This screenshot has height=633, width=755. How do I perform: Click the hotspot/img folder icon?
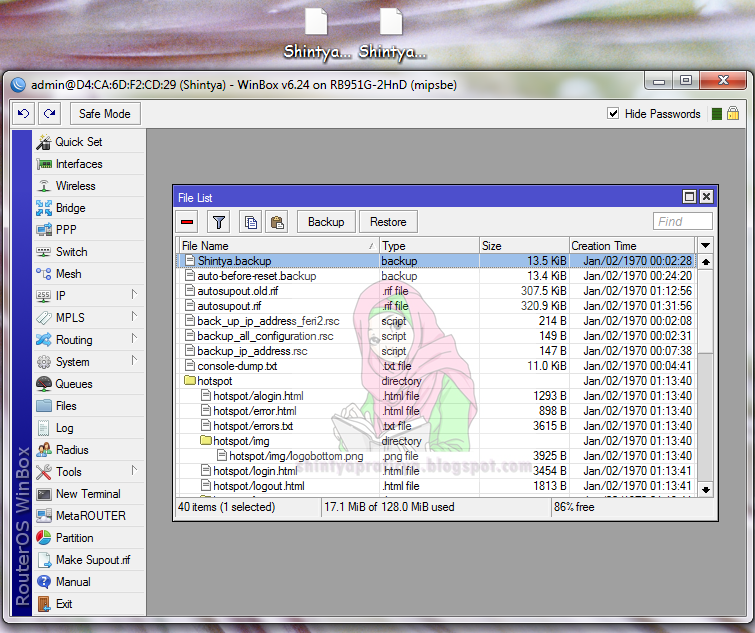click(x=206, y=440)
